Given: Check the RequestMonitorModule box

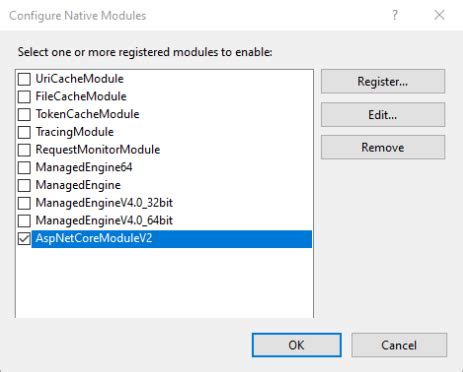Looking at the screenshot, I should coord(24,150).
